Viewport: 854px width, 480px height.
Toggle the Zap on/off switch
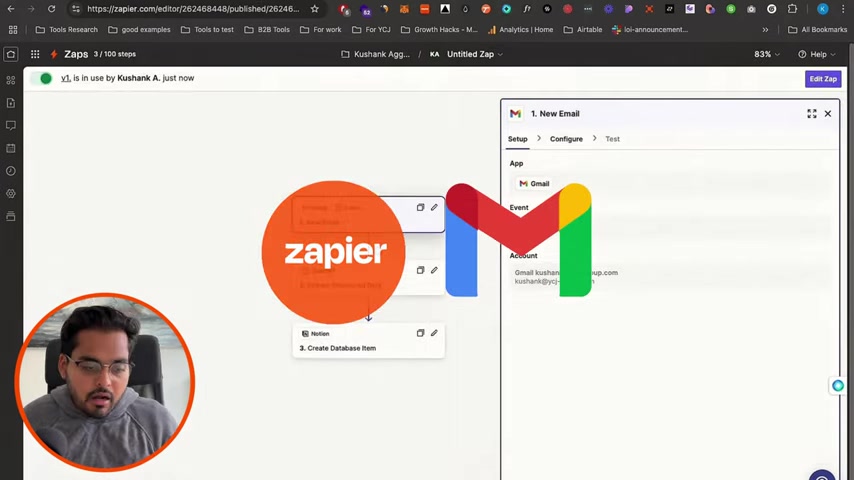[x=41, y=78]
